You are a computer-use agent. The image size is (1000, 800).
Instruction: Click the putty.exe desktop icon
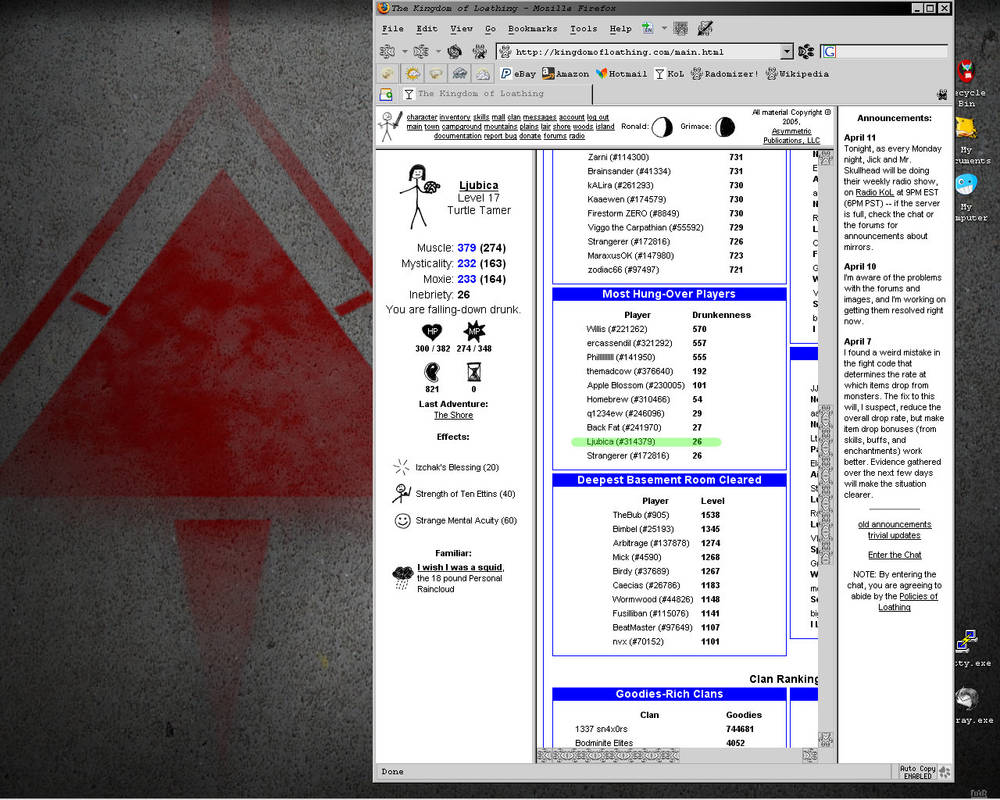pos(966,641)
